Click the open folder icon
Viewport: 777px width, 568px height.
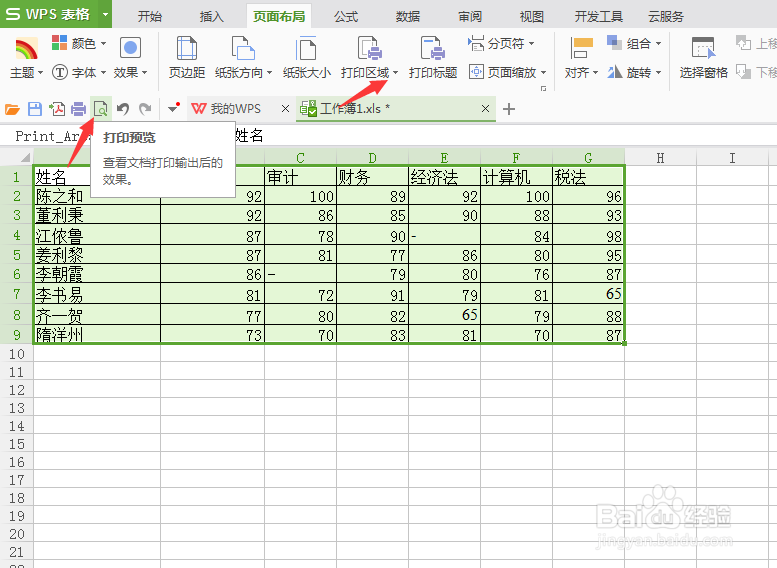pos(12,109)
